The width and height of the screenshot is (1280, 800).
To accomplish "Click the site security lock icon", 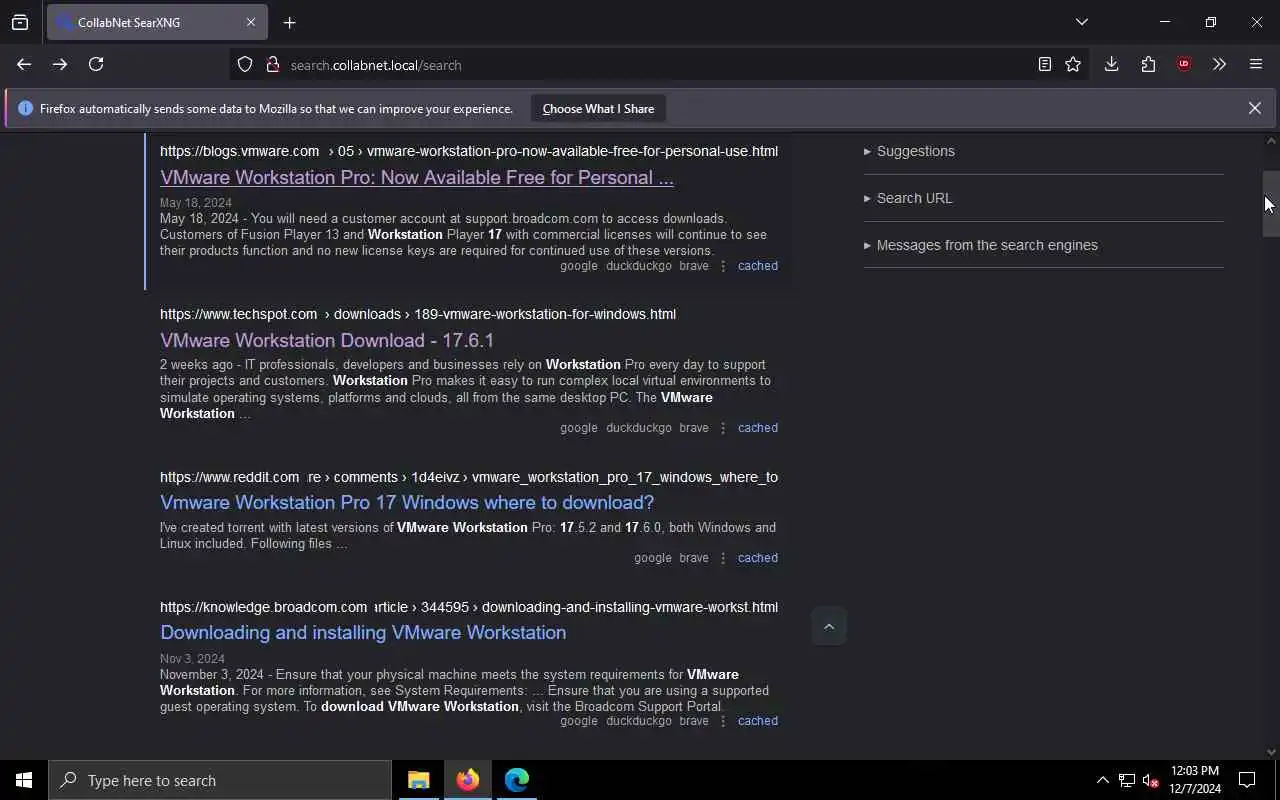I will [272, 64].
